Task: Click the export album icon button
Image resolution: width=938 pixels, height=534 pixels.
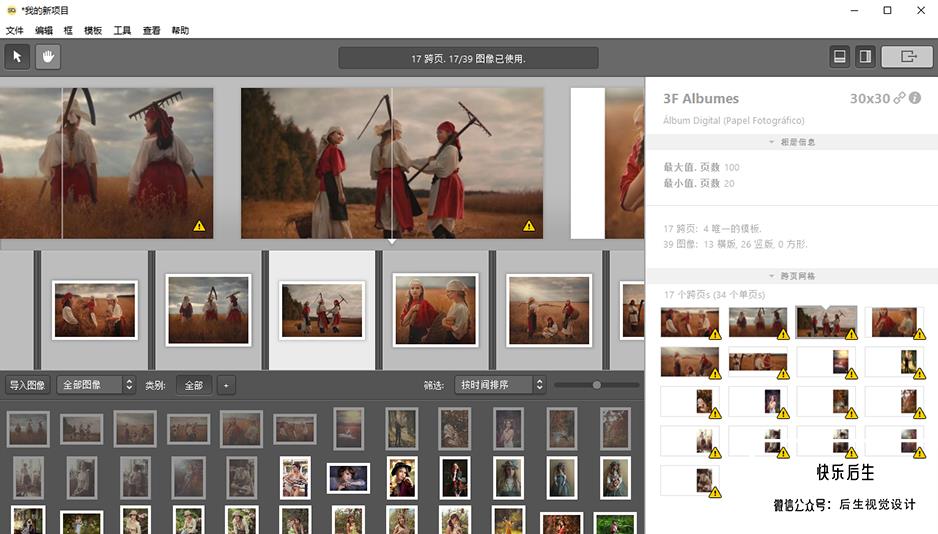Action: (907, 57)
